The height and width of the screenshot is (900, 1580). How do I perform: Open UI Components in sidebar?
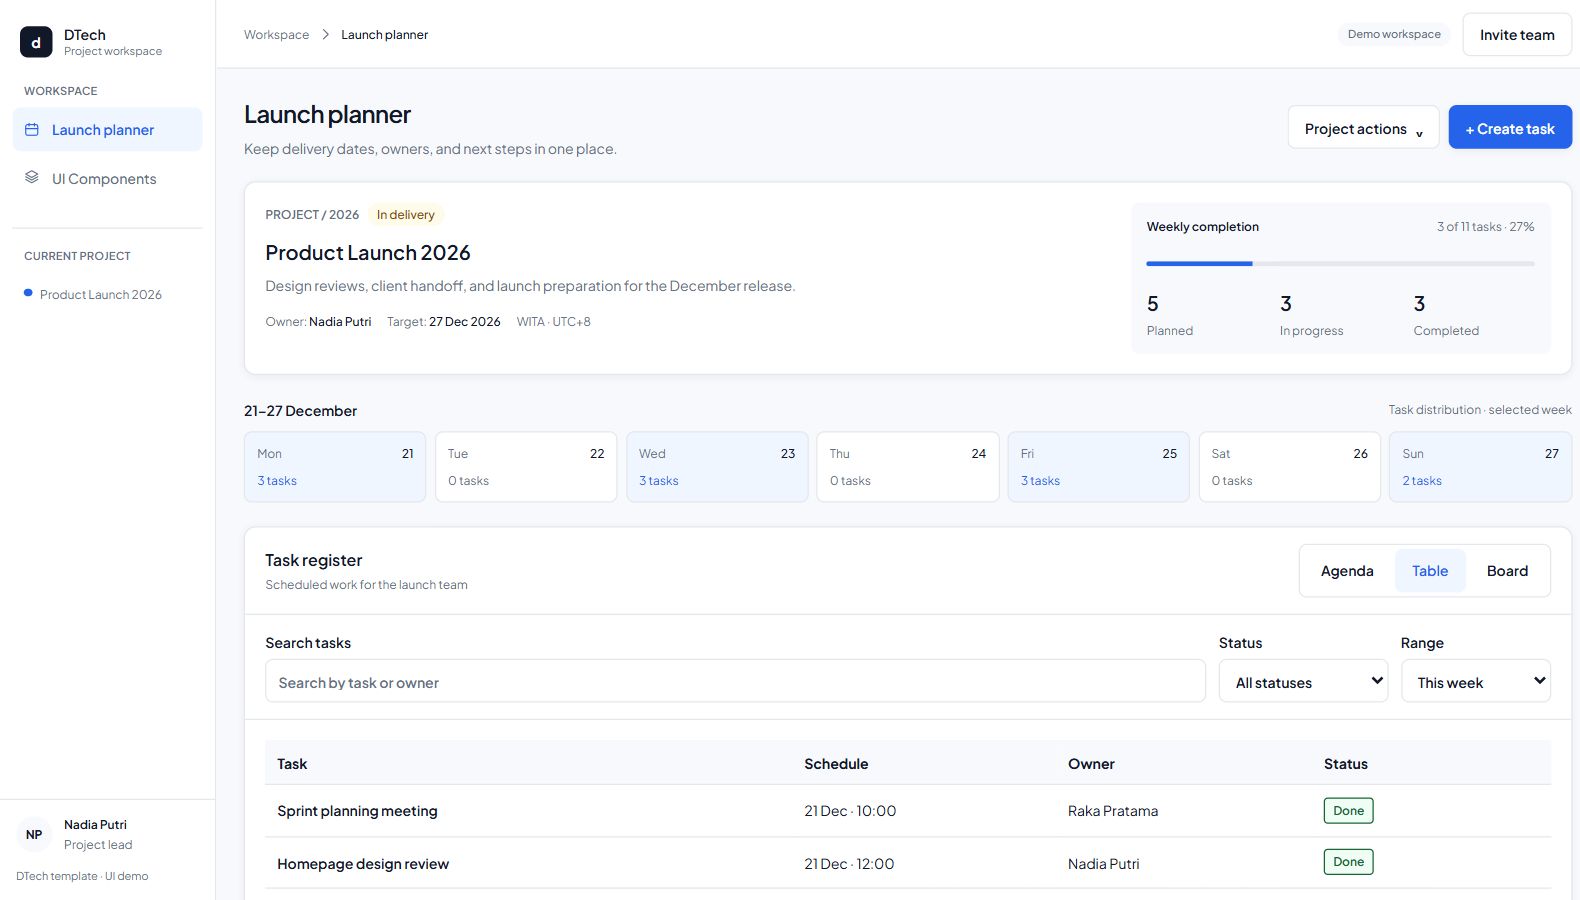point(107,179)
